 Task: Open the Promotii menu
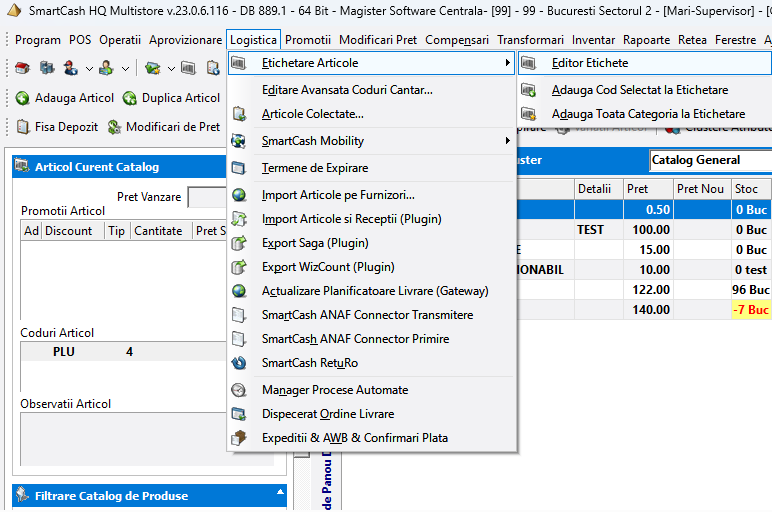(x=308, y=40)
